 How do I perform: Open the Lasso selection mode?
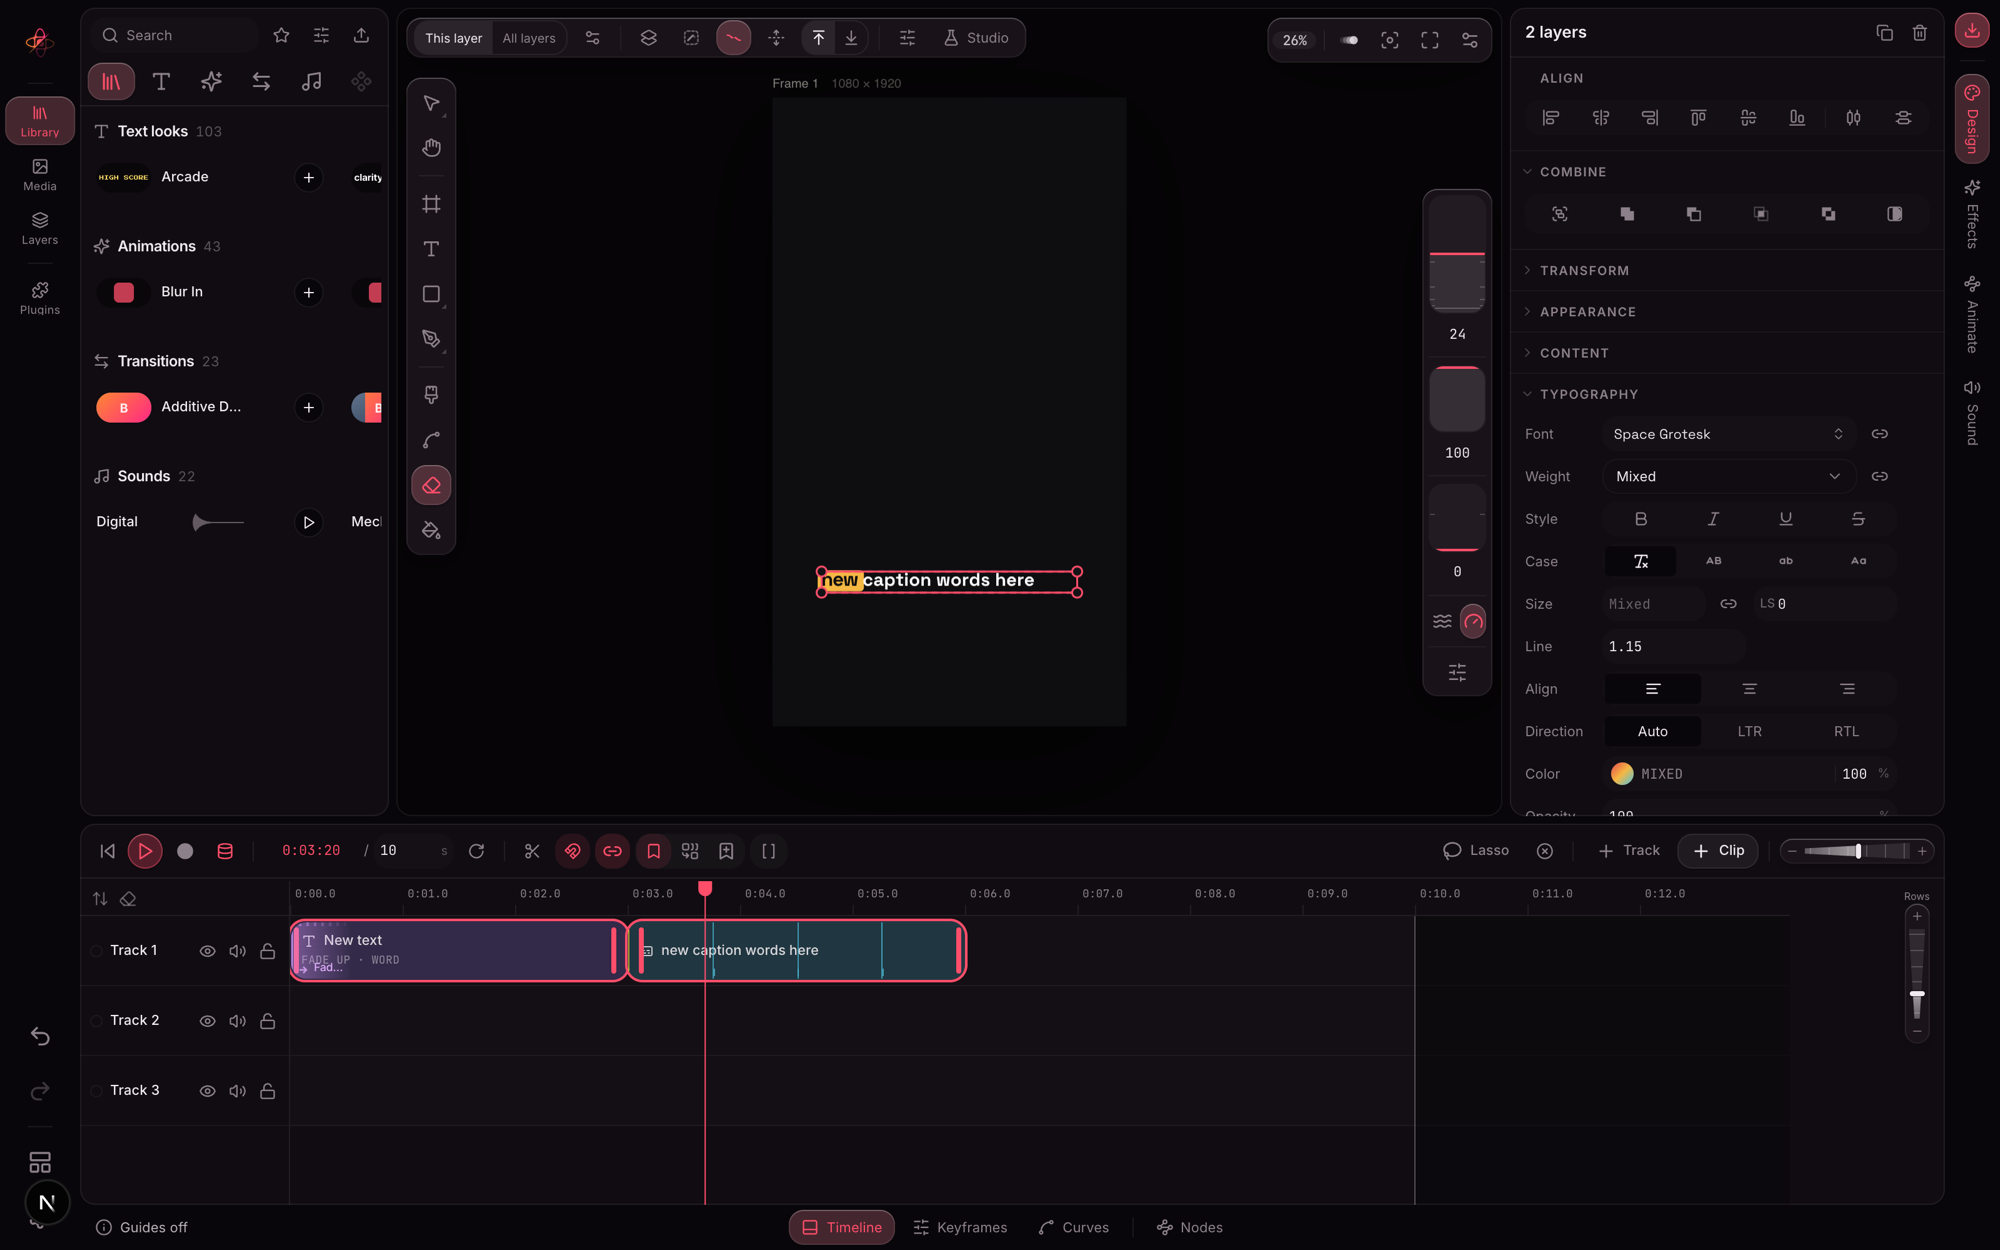tap(1476, 851)
